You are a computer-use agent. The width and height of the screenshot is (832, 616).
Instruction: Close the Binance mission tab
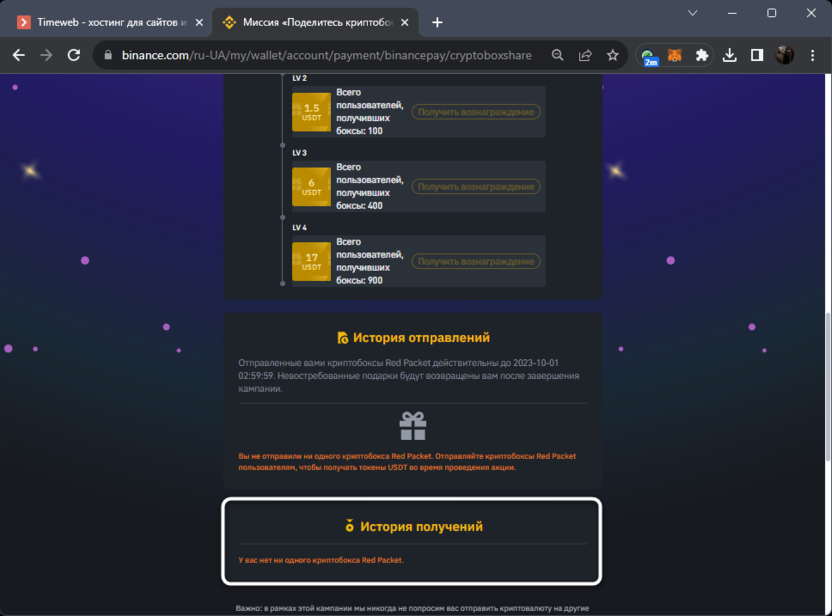pyautogui.click(x=404, y=22)
